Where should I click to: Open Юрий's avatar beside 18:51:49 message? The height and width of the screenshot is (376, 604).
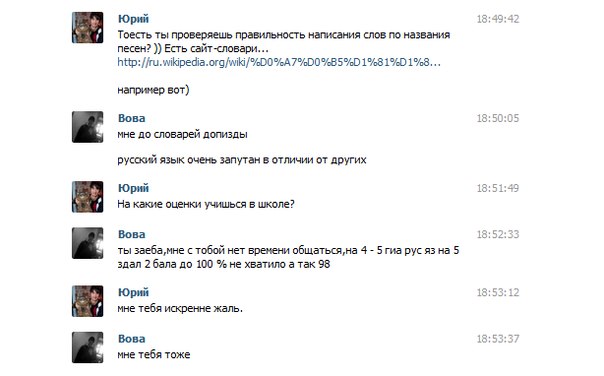pyautogui.click(x=87, y=197)
